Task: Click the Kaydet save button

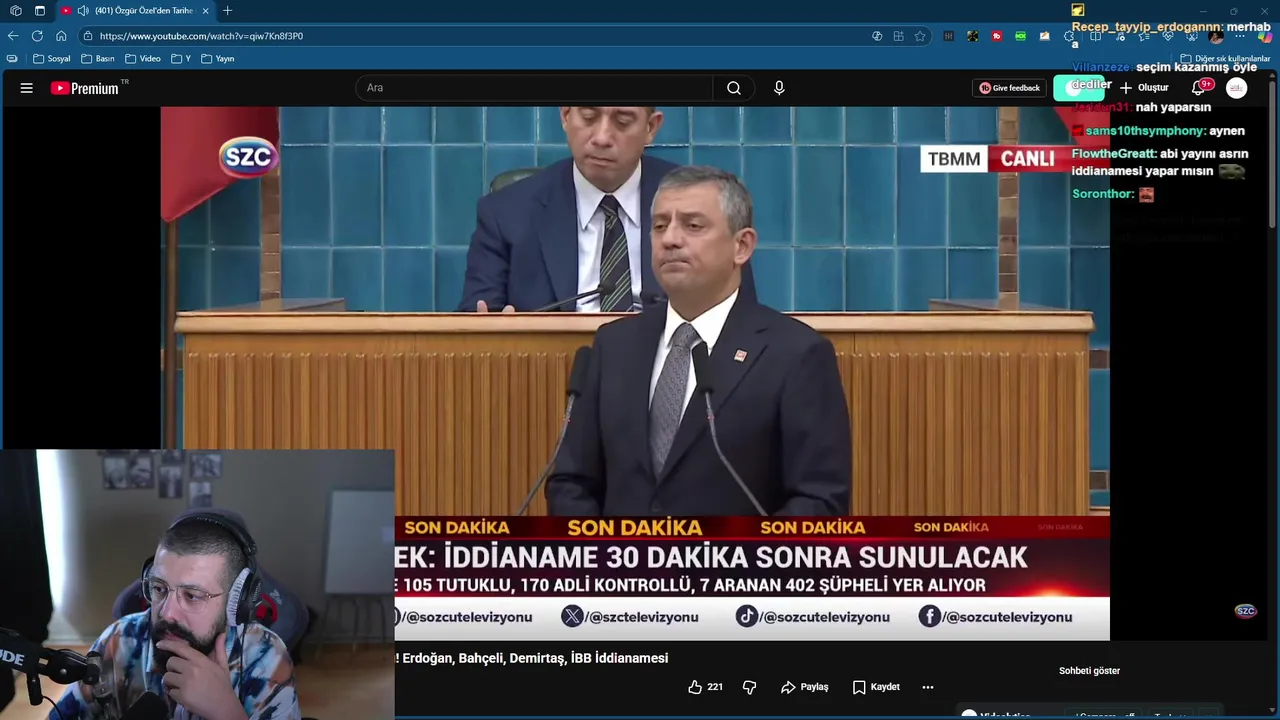Action: (876, 687)
